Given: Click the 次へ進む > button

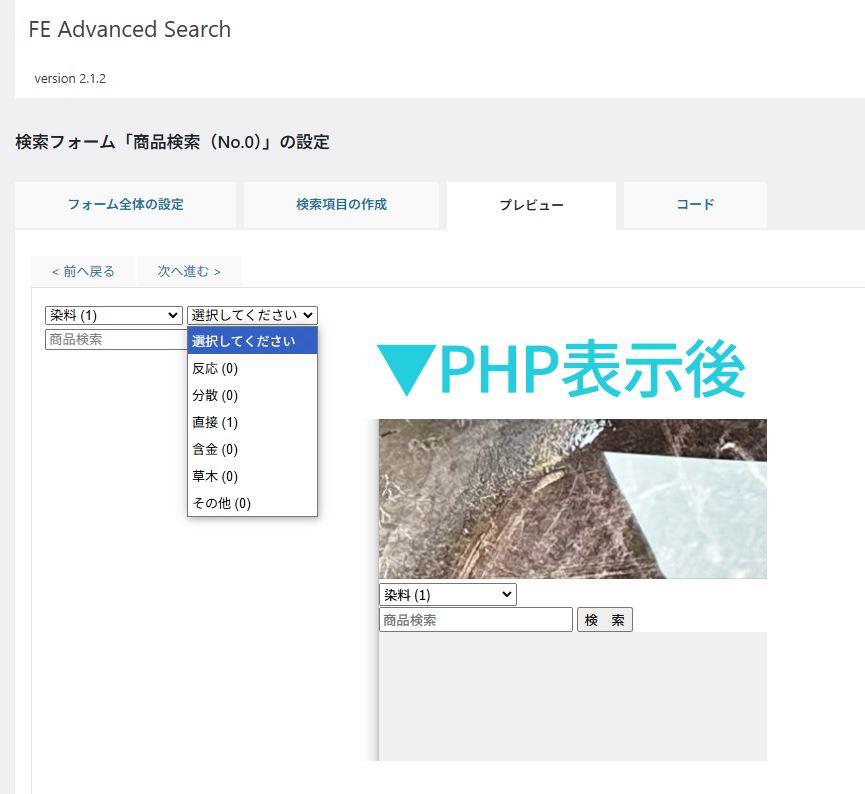Looking at the screenshot, I should [x=189, y=271].
